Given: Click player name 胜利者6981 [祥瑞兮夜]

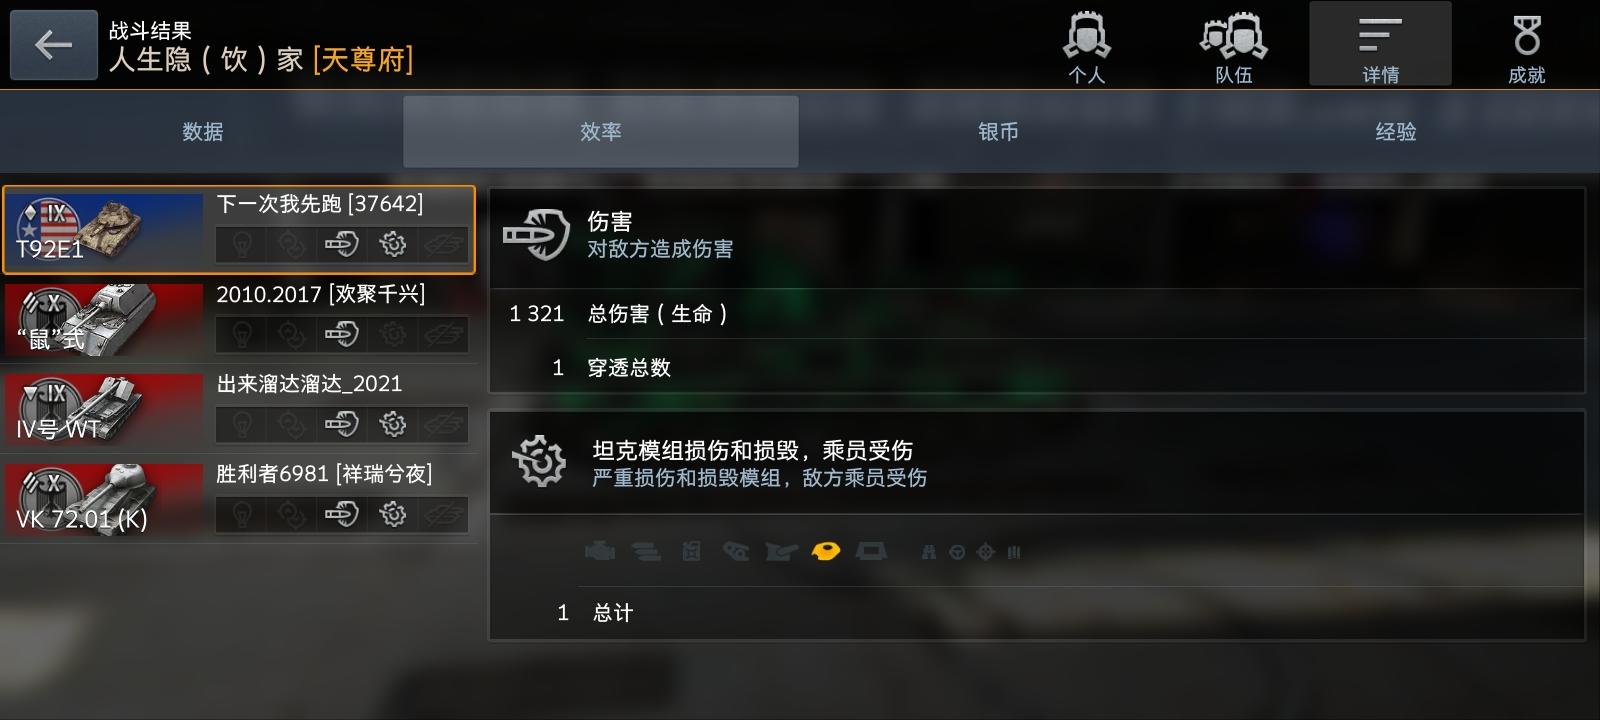Looking at the screenshot, I should [x=324, y=473].
